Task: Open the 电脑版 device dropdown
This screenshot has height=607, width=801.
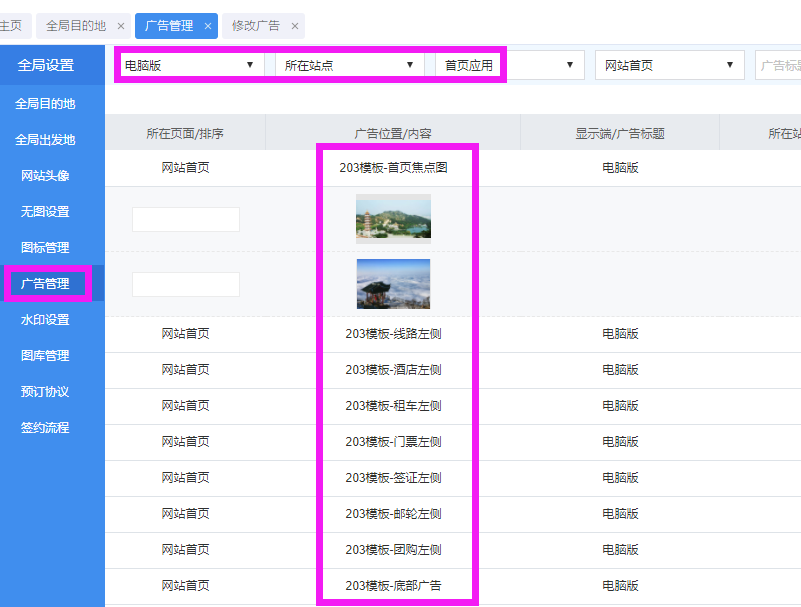Action: pos(189,65)
